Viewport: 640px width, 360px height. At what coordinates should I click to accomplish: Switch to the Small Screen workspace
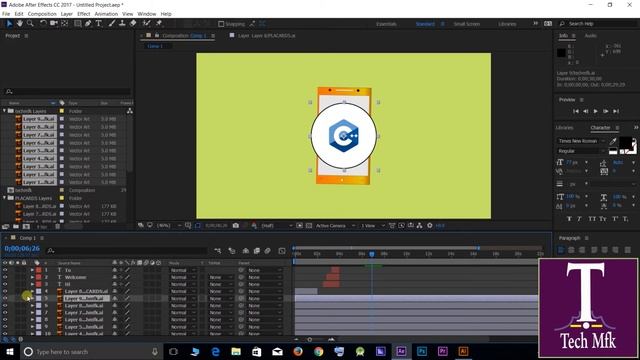tap(467, 24)
